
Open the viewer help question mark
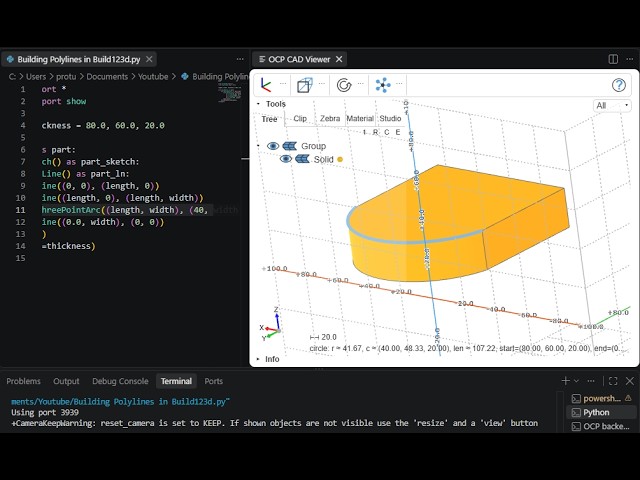click(x=619, y=85)
